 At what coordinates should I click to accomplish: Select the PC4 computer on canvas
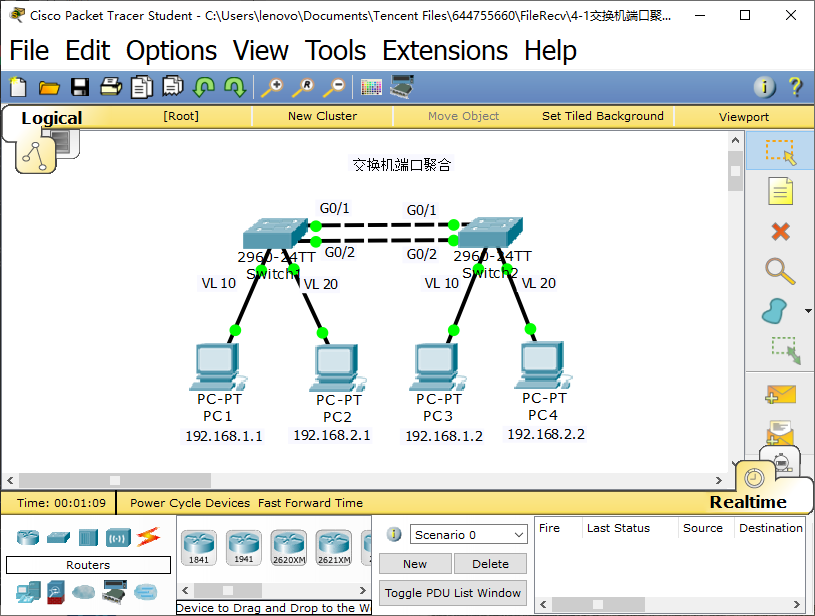543,365
